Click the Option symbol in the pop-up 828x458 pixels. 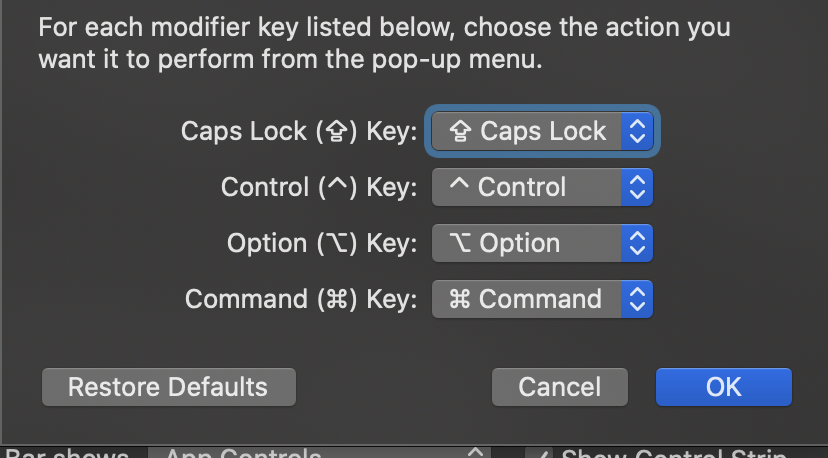(x=461, y=243)
